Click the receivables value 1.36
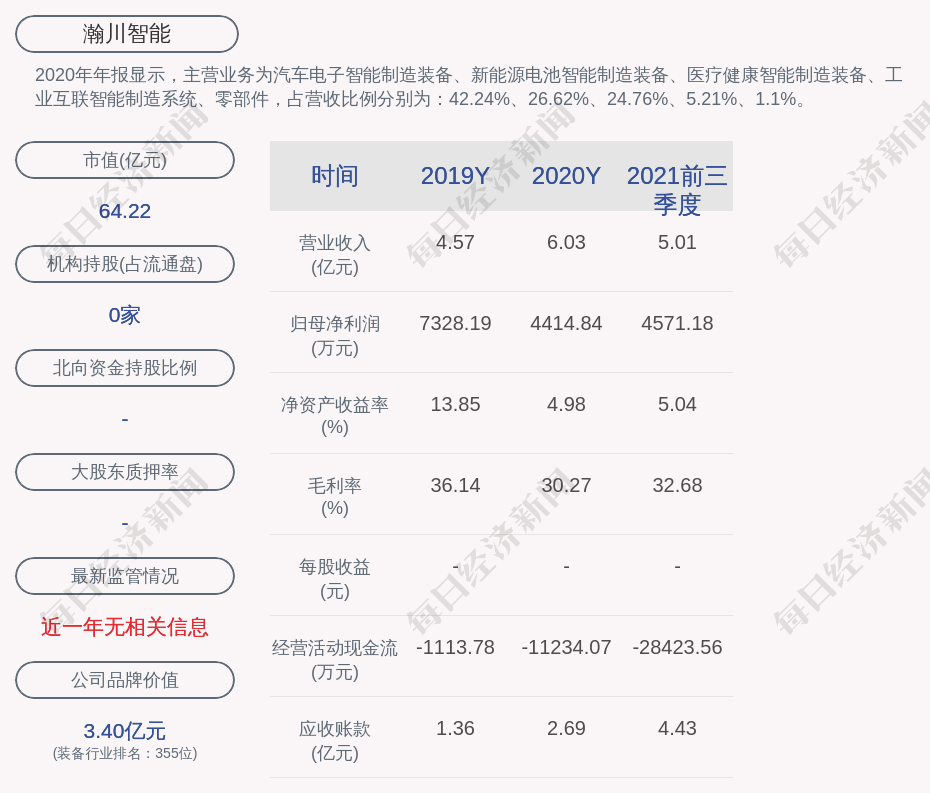Screen dimensions: 930x793 pyautogui.click(x=455, y=728)
